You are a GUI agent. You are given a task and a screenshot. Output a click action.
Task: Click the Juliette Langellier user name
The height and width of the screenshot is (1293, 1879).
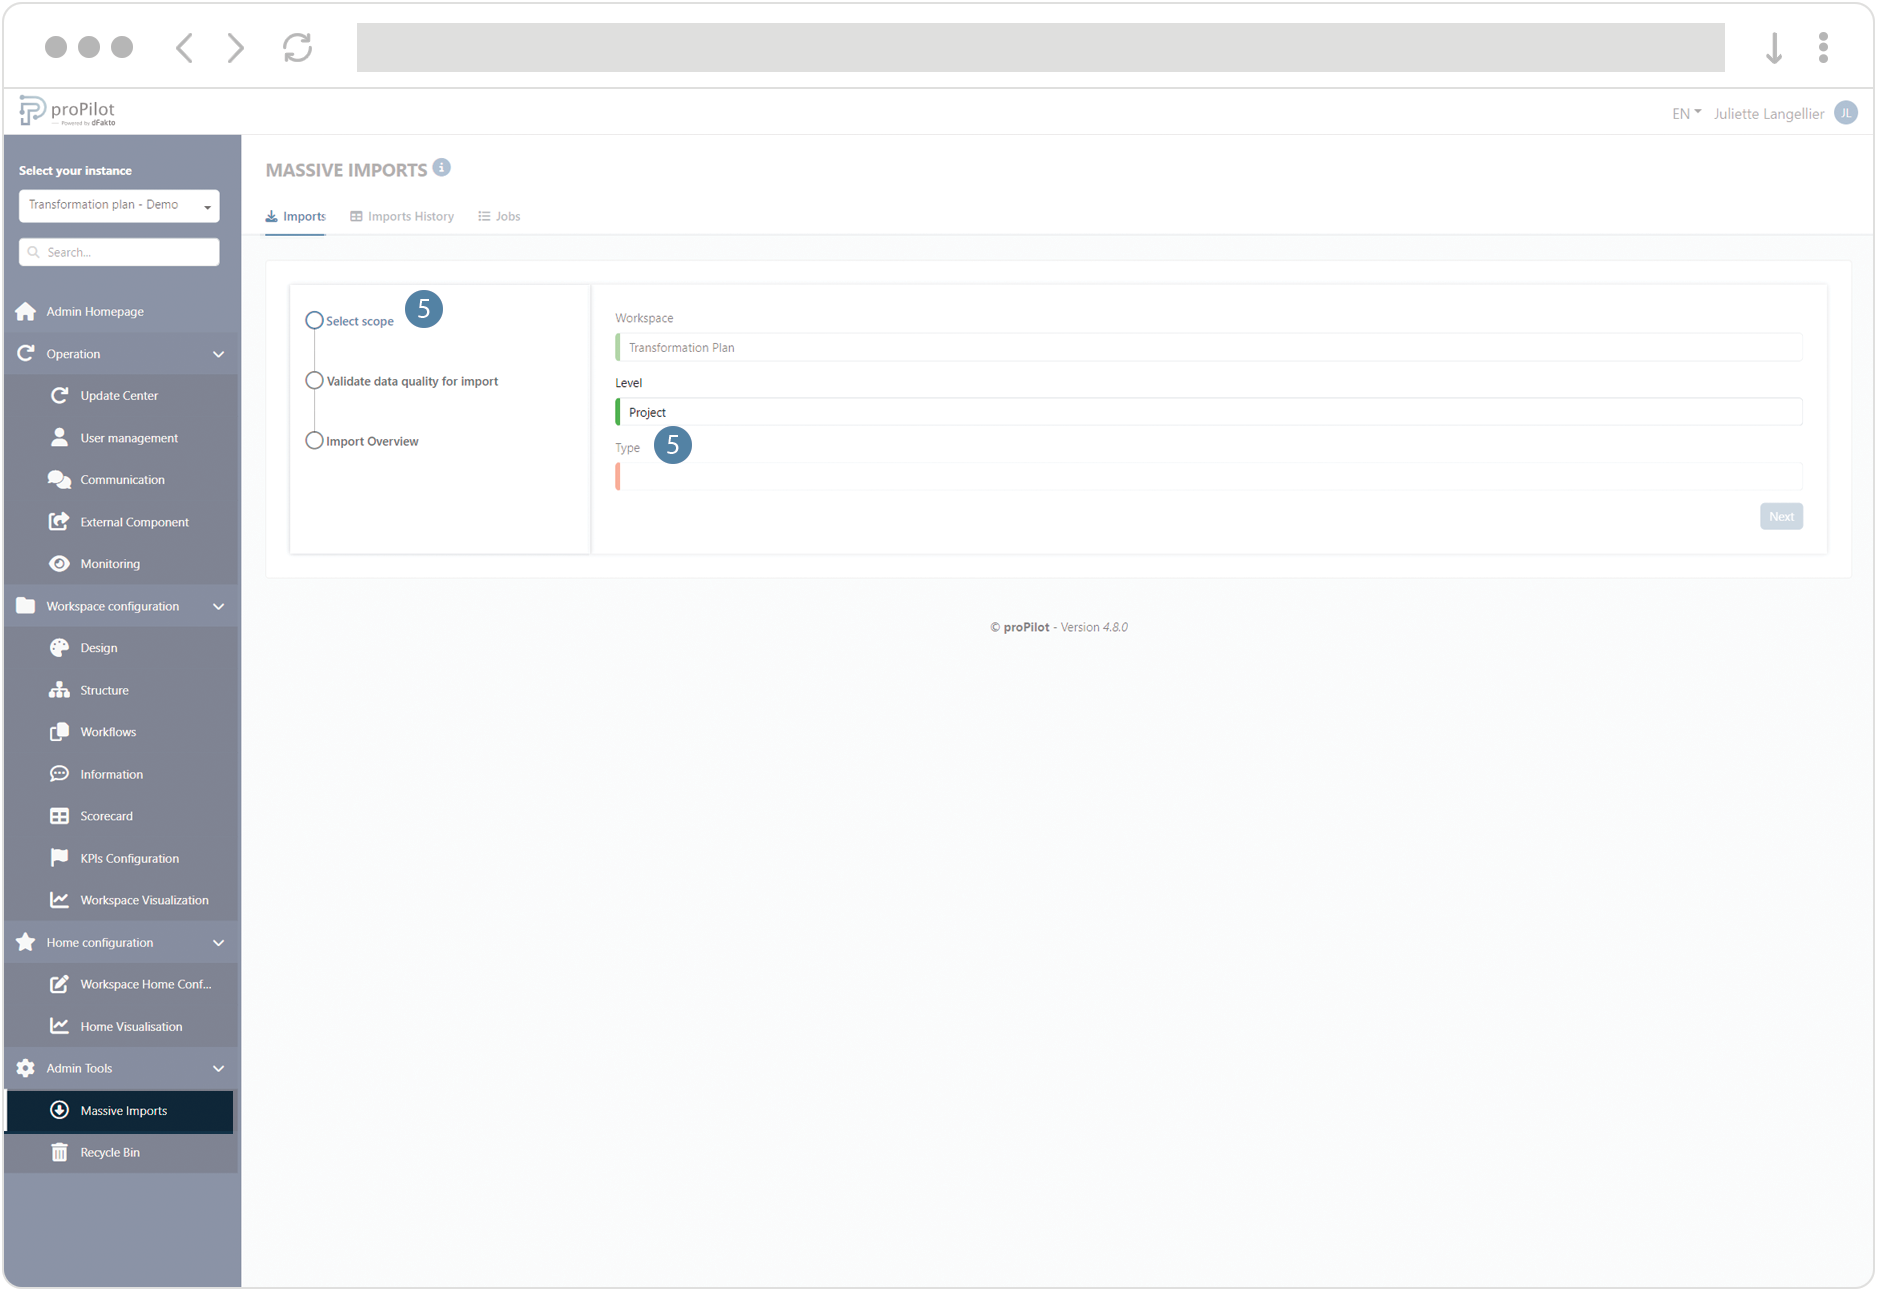pyautogui.click(x=1768, y=114)
